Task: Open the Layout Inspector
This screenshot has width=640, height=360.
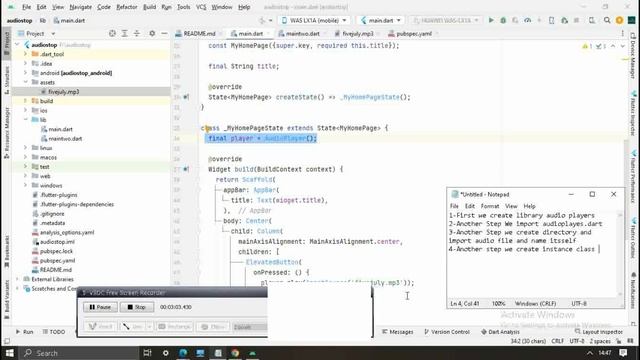Action: 598,332
